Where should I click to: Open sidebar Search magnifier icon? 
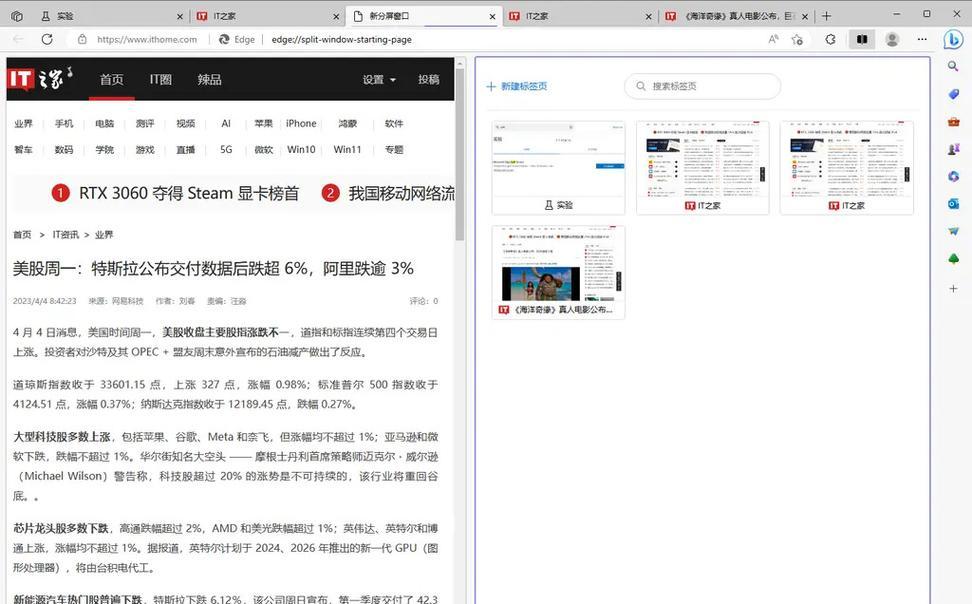coord(953,66)
